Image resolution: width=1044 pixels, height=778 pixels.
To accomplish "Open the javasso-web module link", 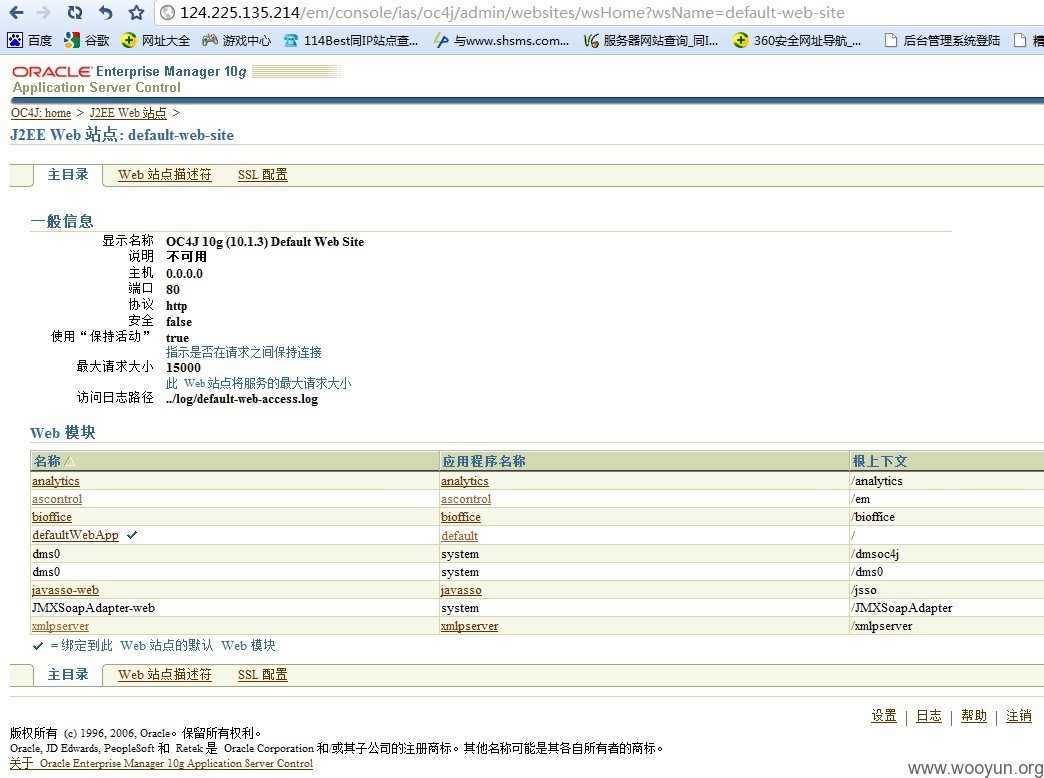I will click(x=65, y=590).
